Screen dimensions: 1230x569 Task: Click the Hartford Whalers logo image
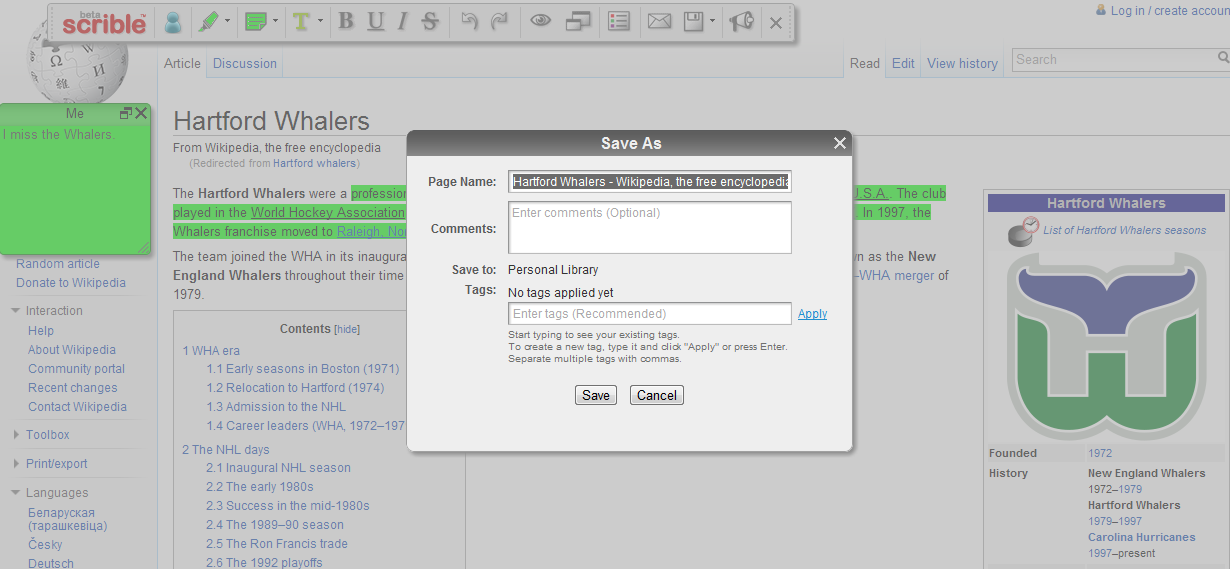tap(1106, 347)
